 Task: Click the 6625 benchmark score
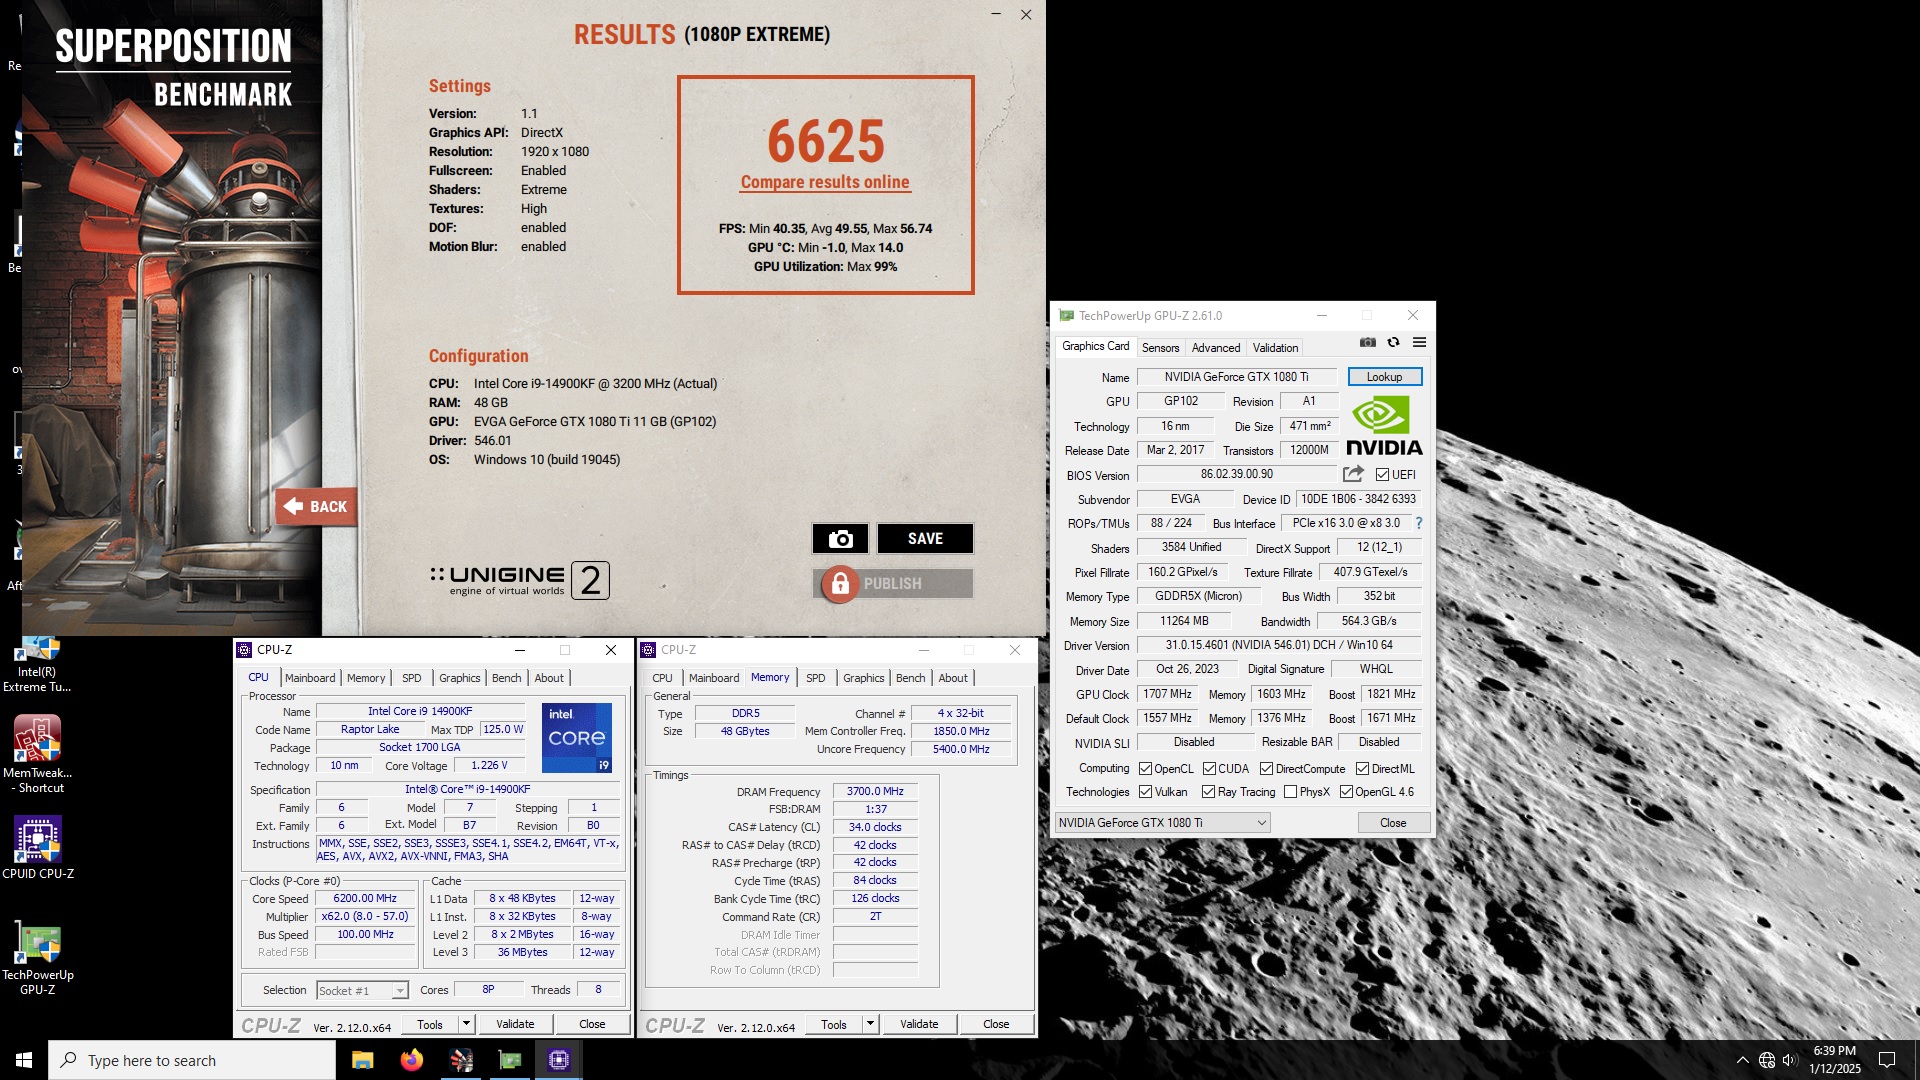pyautogui.click(x=826, y=140)
